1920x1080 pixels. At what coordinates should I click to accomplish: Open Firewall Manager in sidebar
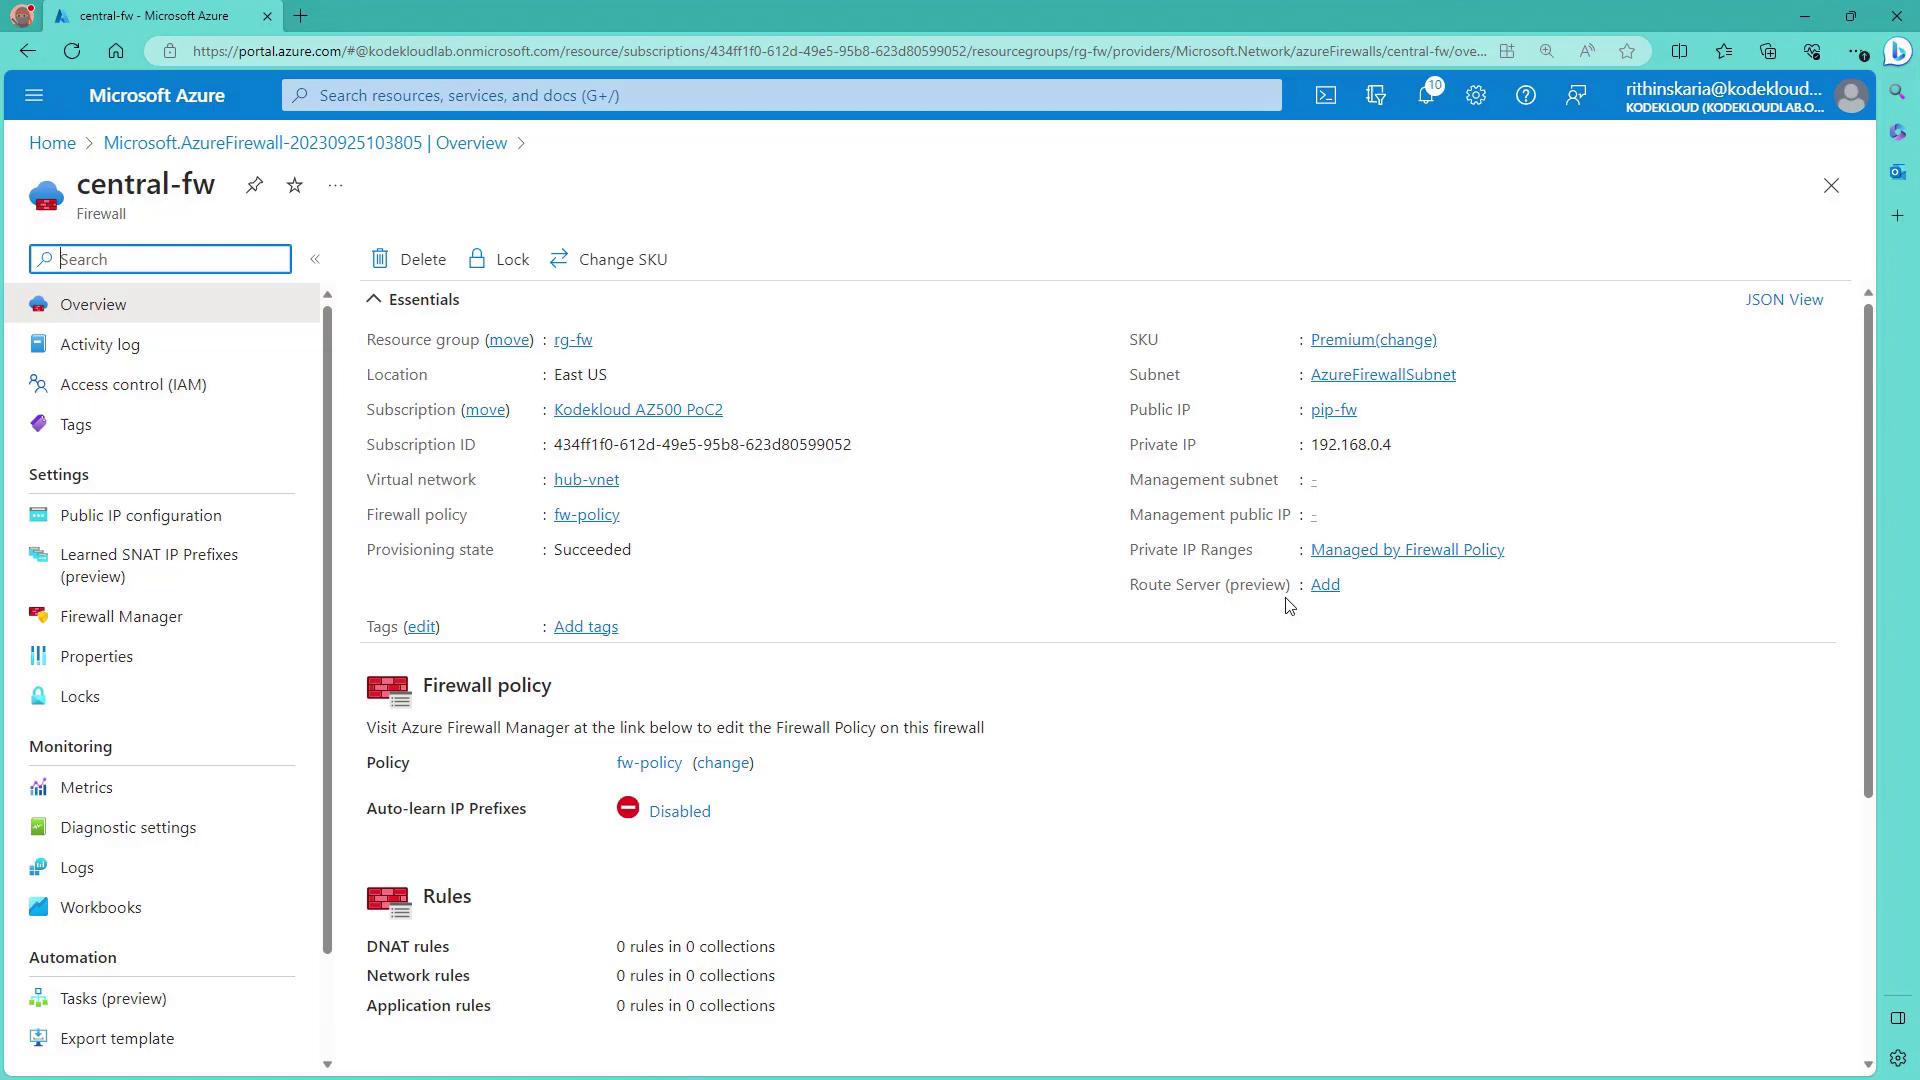(x=121, y=617)
